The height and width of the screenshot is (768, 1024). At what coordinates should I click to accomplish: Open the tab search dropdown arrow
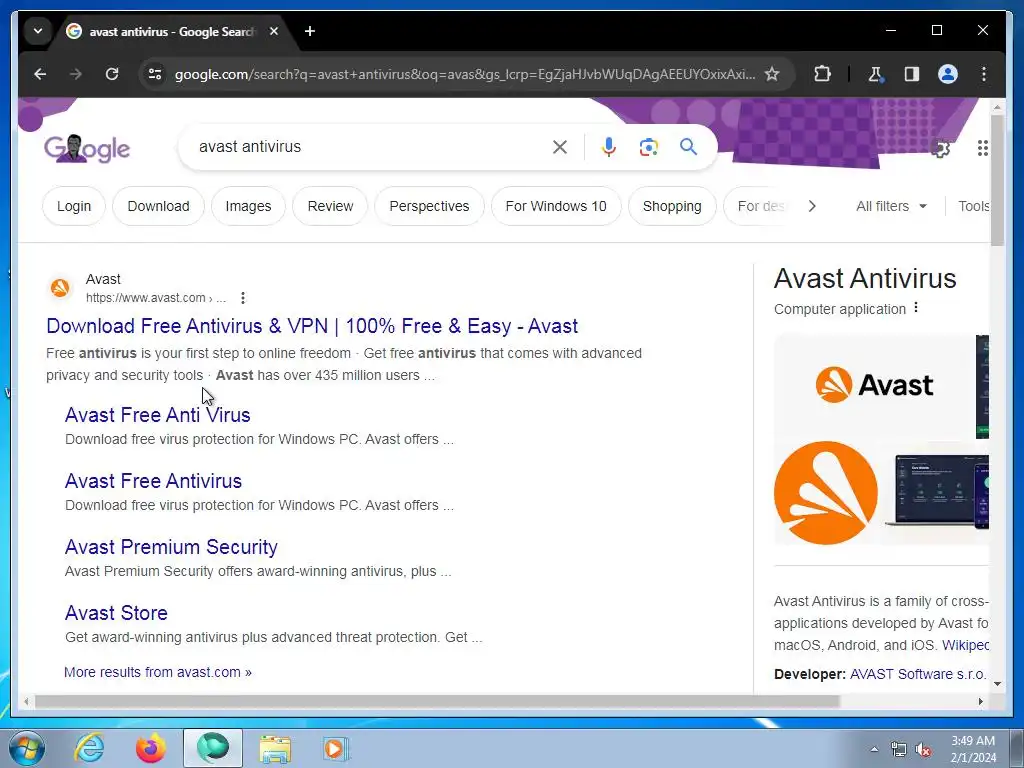[x=38, y=31]
